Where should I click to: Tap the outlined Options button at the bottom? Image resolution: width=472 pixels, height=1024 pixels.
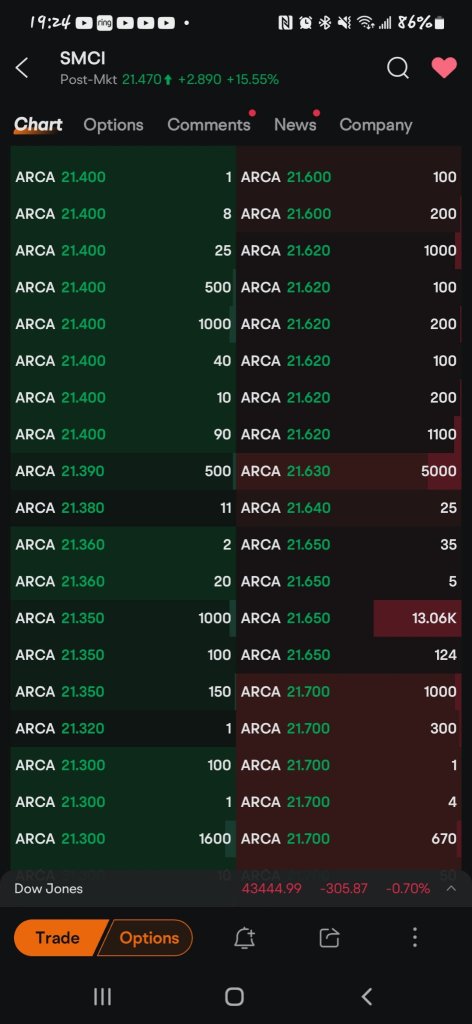click(149, 938)
